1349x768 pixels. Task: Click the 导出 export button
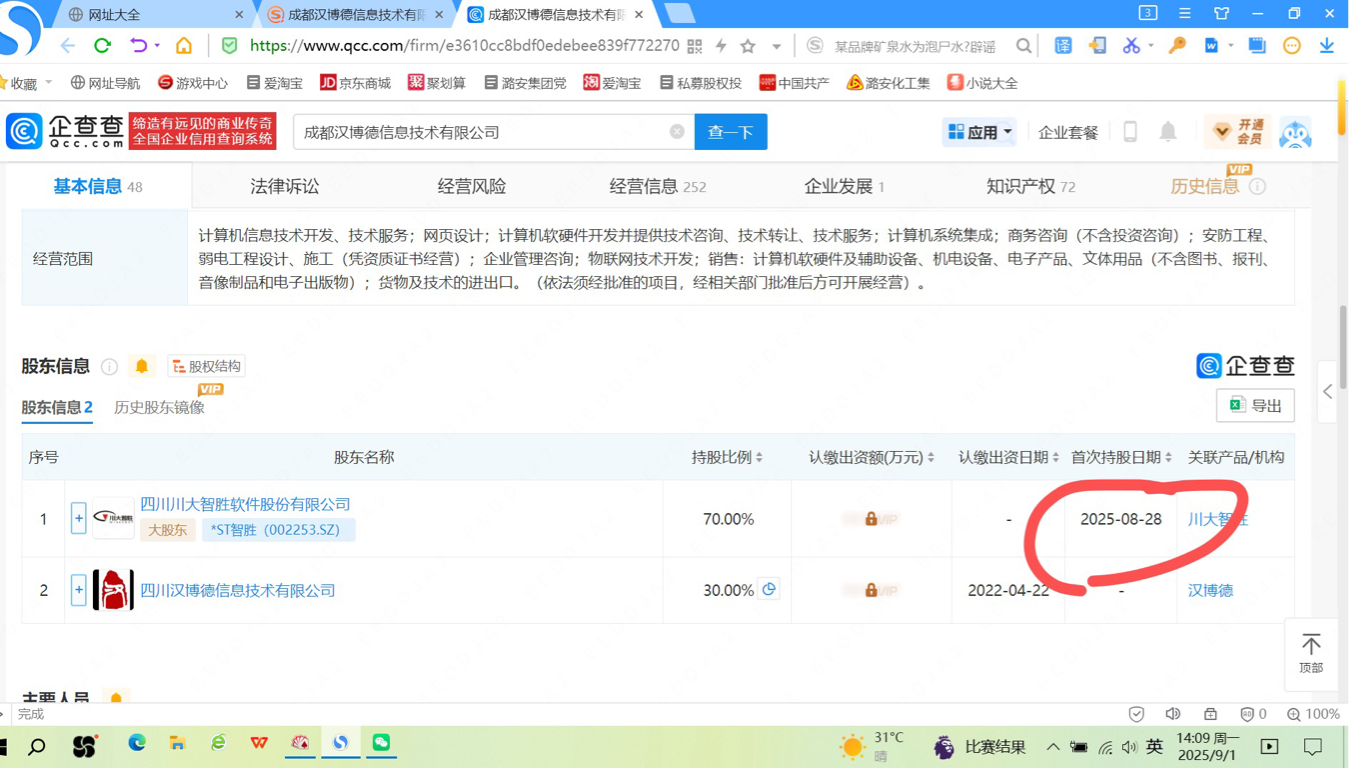tap(1255, 405)
